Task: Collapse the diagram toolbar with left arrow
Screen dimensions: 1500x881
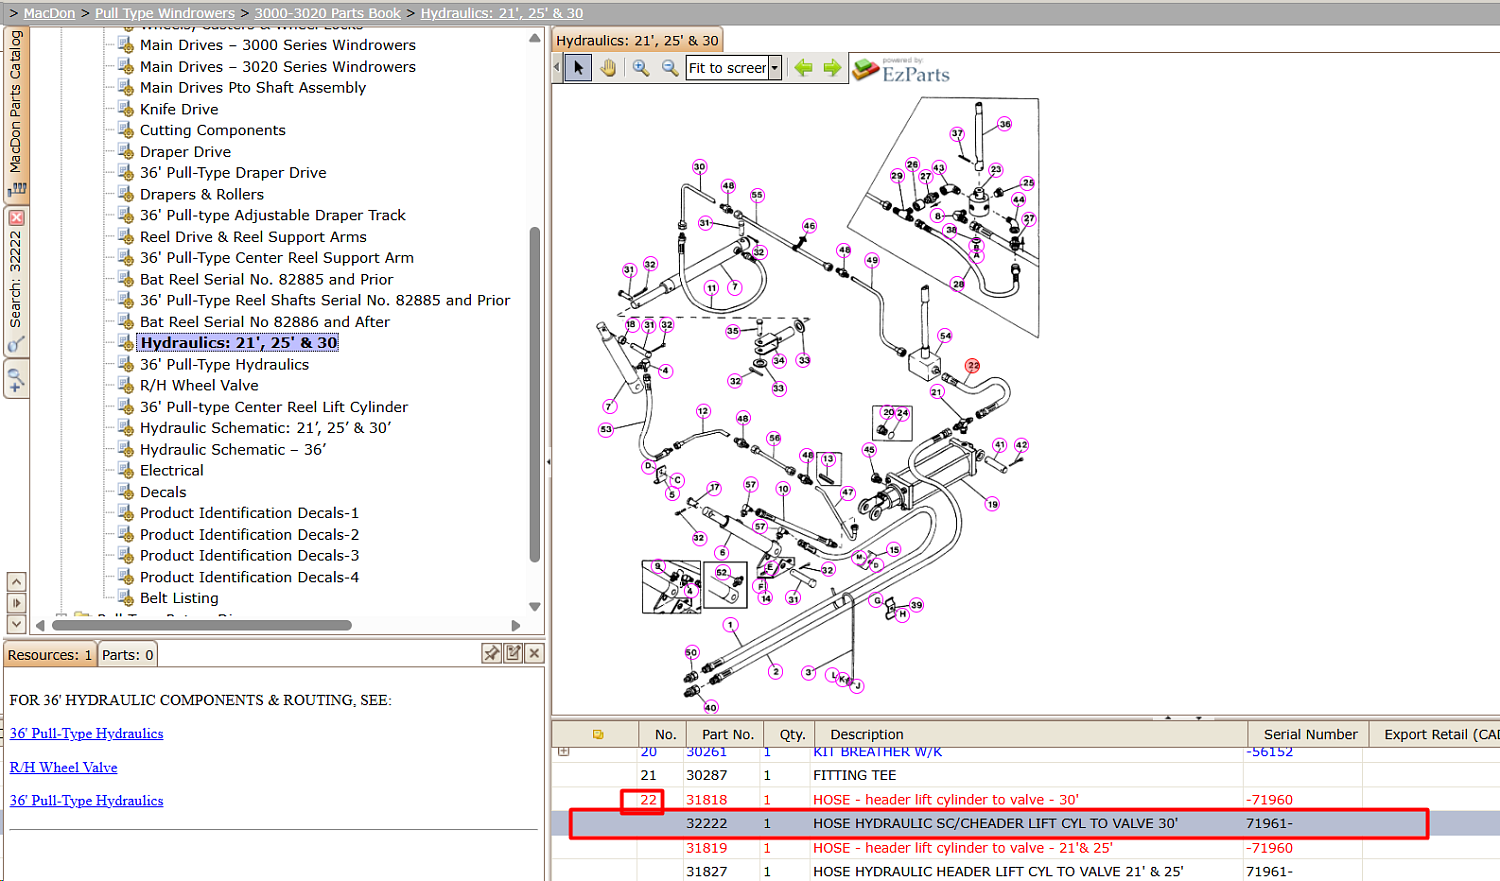Action: (557, 68)
